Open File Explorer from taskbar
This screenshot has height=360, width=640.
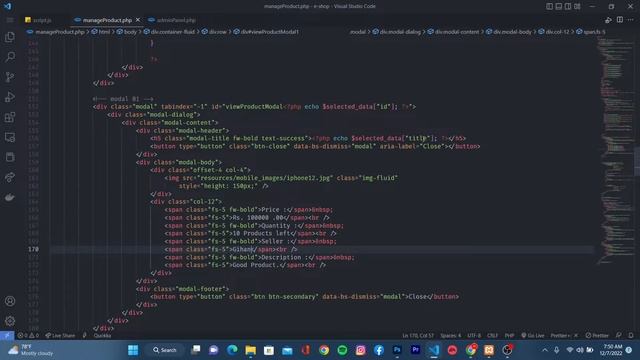coord(251,350)
